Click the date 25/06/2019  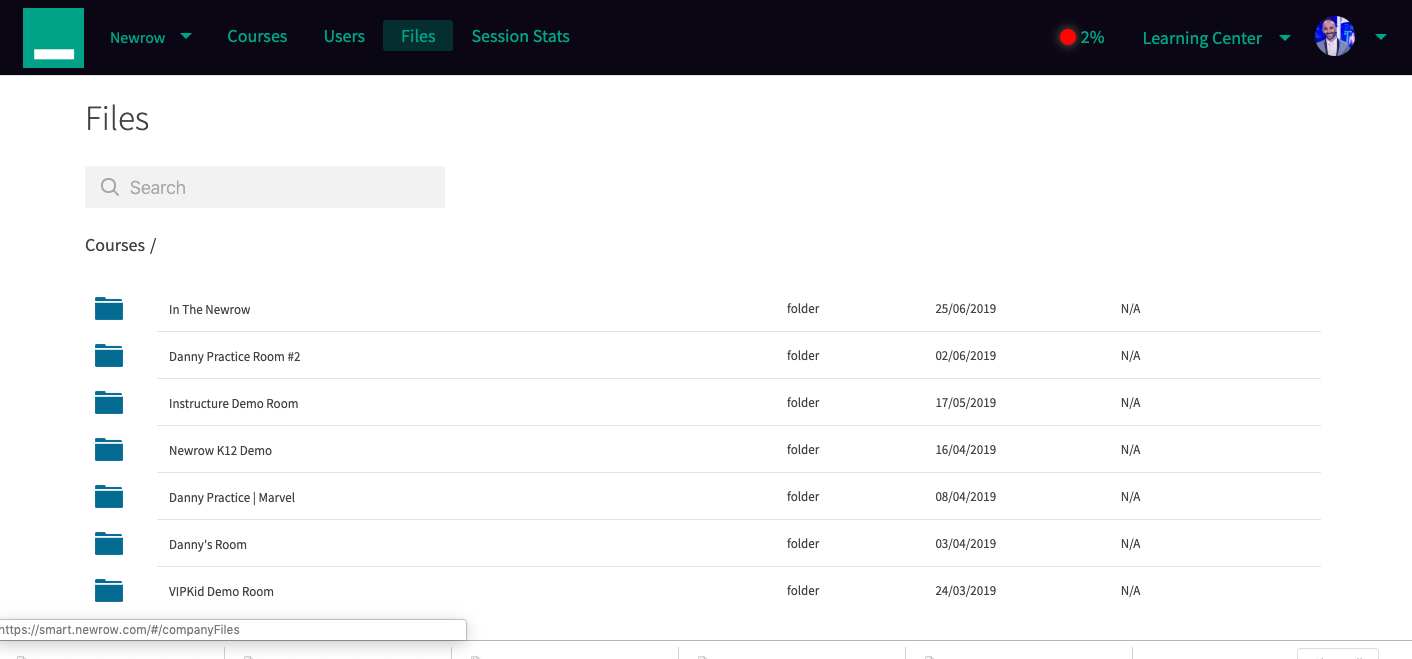[966, 309]
